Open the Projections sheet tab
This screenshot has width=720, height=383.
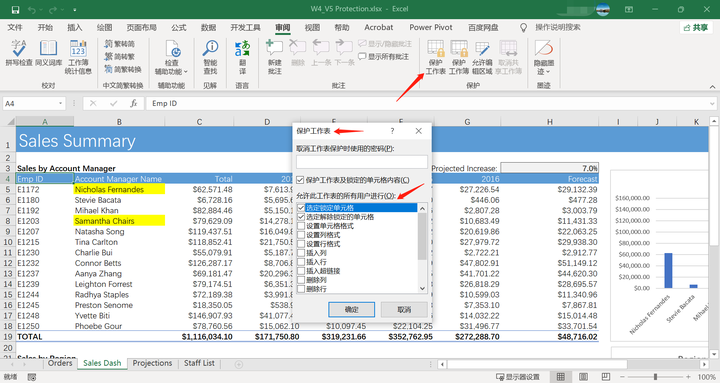click(x=152, y=363)
